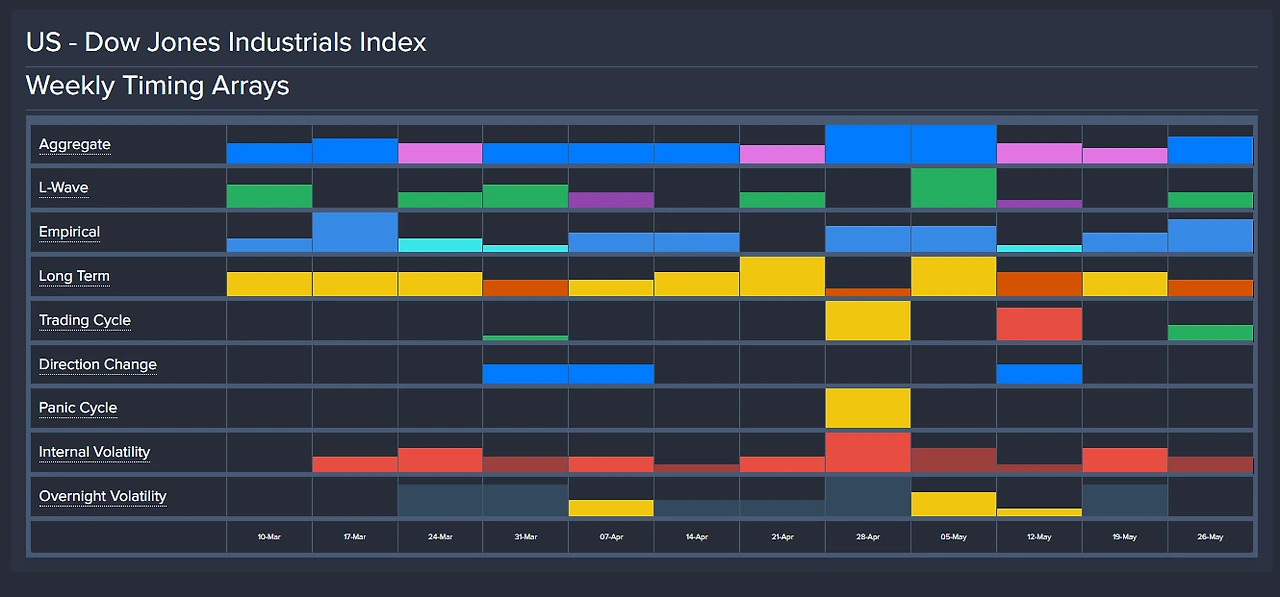Image resolution: width=1280 pixels, height=597 pixels.
Task: Click the Overnight Volatility yellow bar for 05-May
Action: 953,504
